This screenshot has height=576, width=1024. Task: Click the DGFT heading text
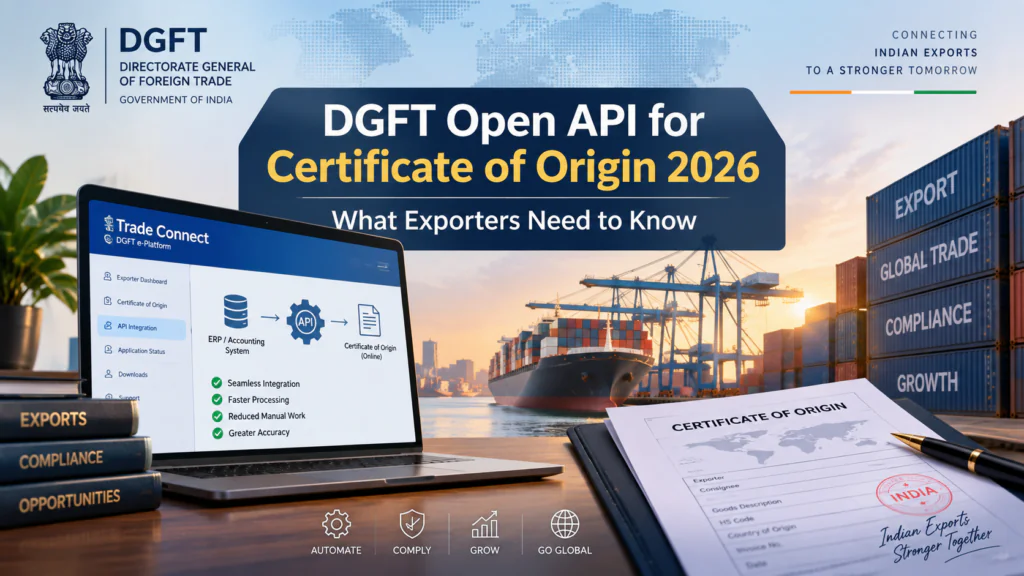(x=163, y=40)
